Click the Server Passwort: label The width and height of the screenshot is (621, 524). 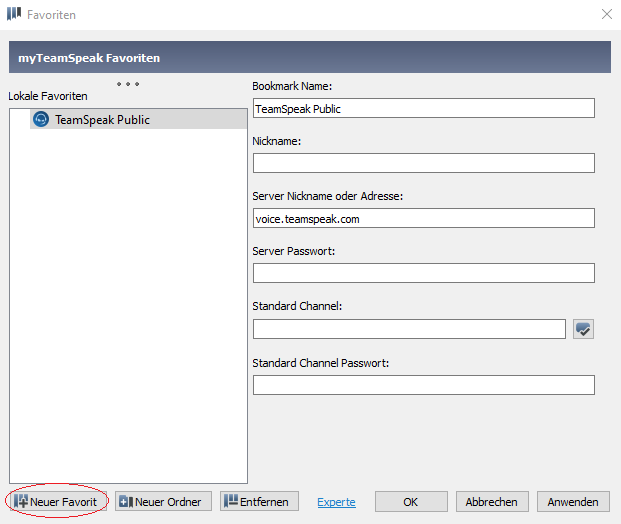(x=293, y=252)
